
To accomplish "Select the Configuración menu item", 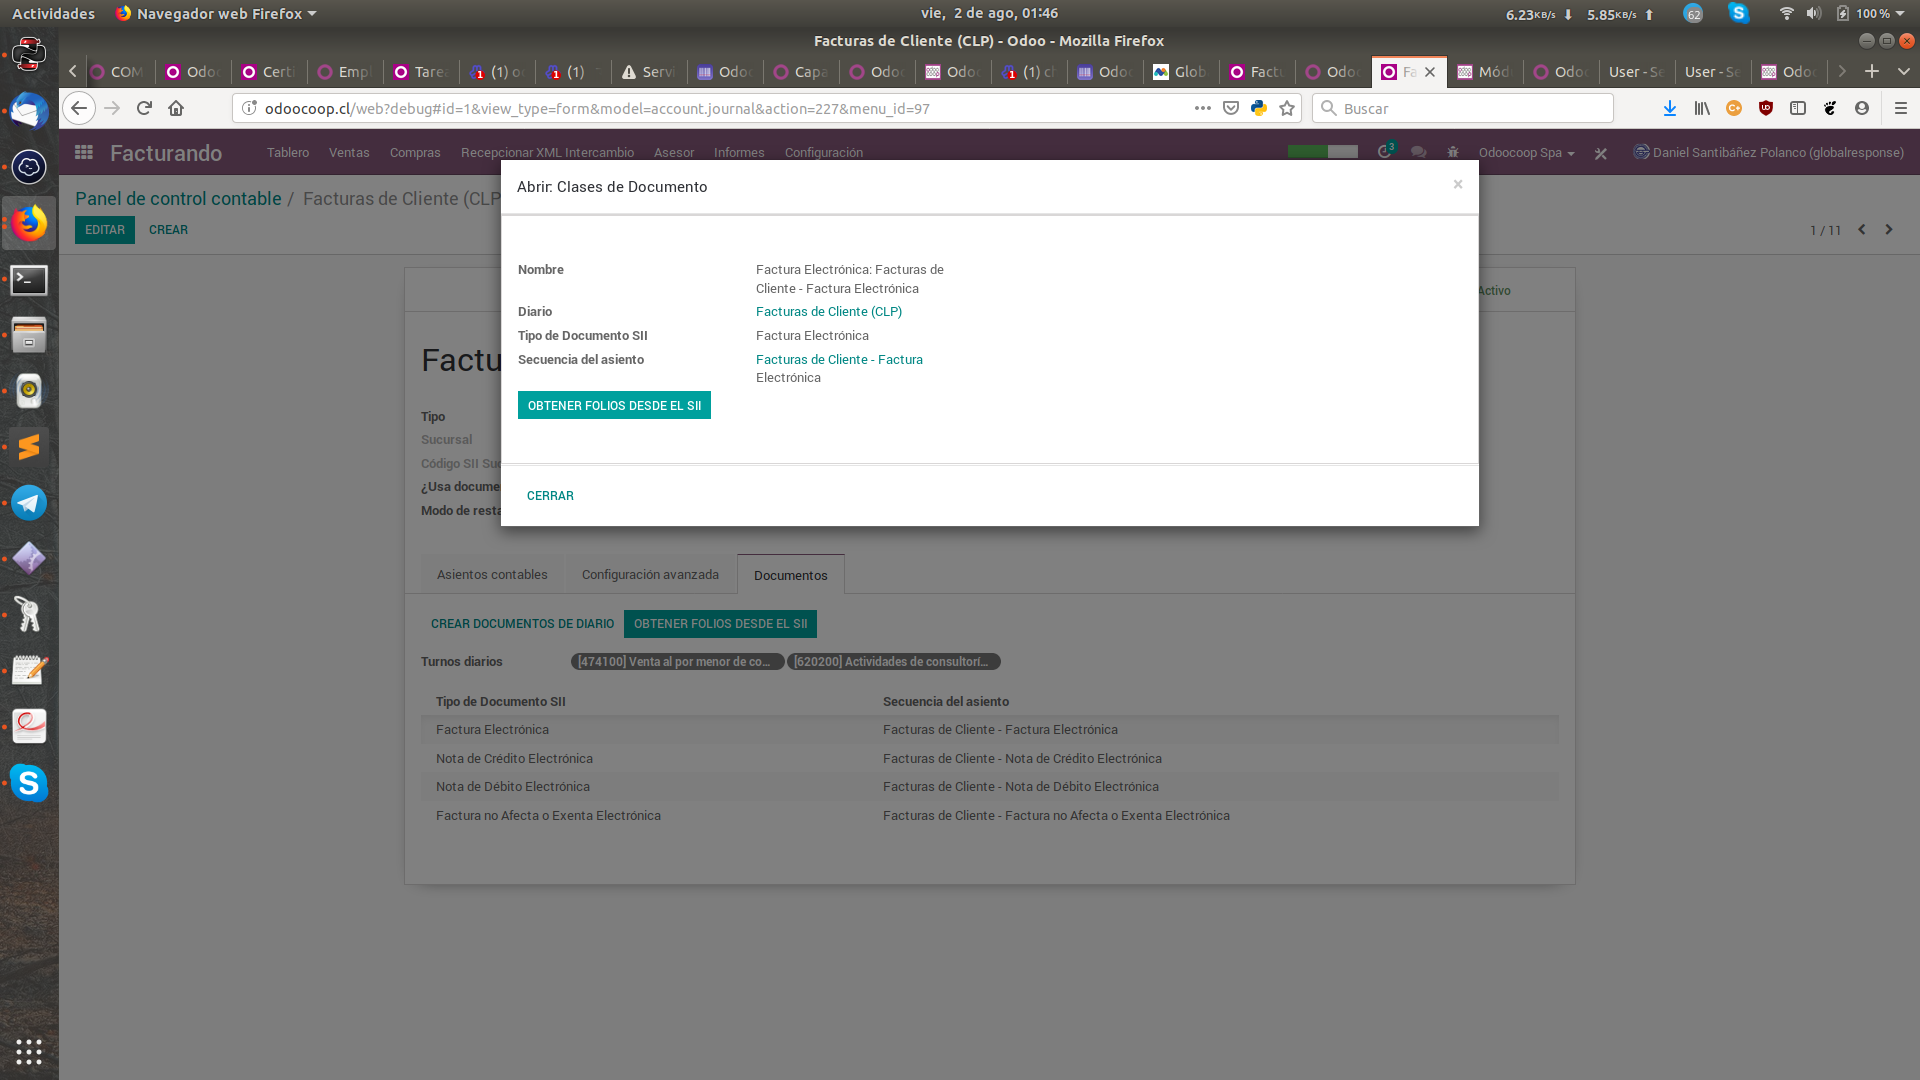I will (x=824, y=152).
